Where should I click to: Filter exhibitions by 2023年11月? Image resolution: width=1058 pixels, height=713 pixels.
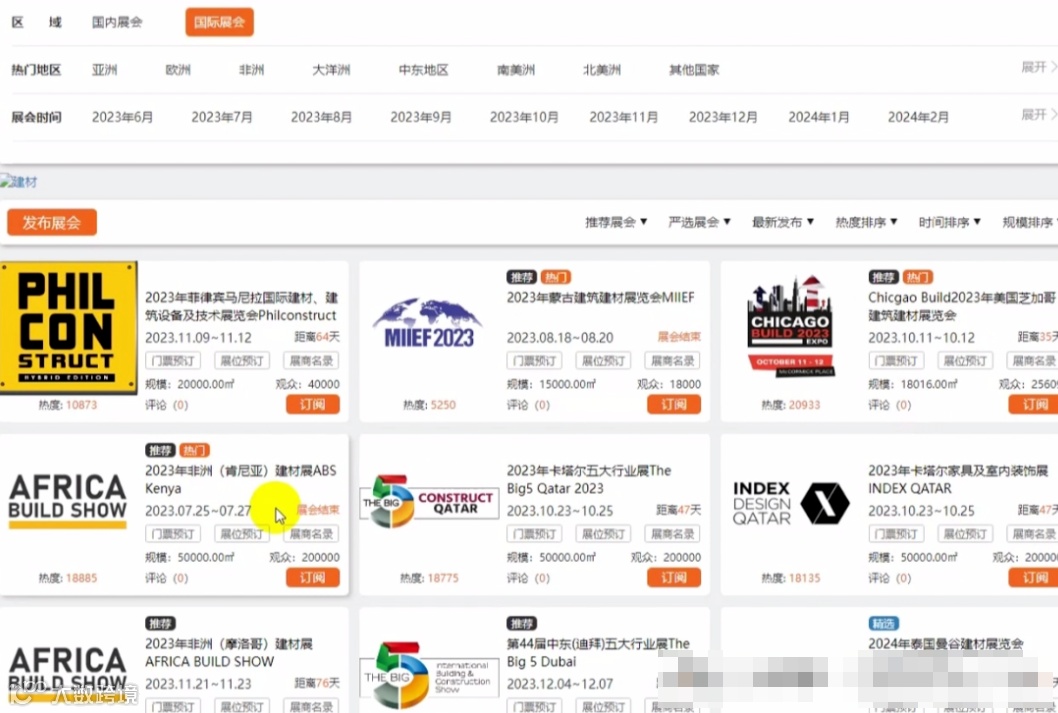pos(623,117)
